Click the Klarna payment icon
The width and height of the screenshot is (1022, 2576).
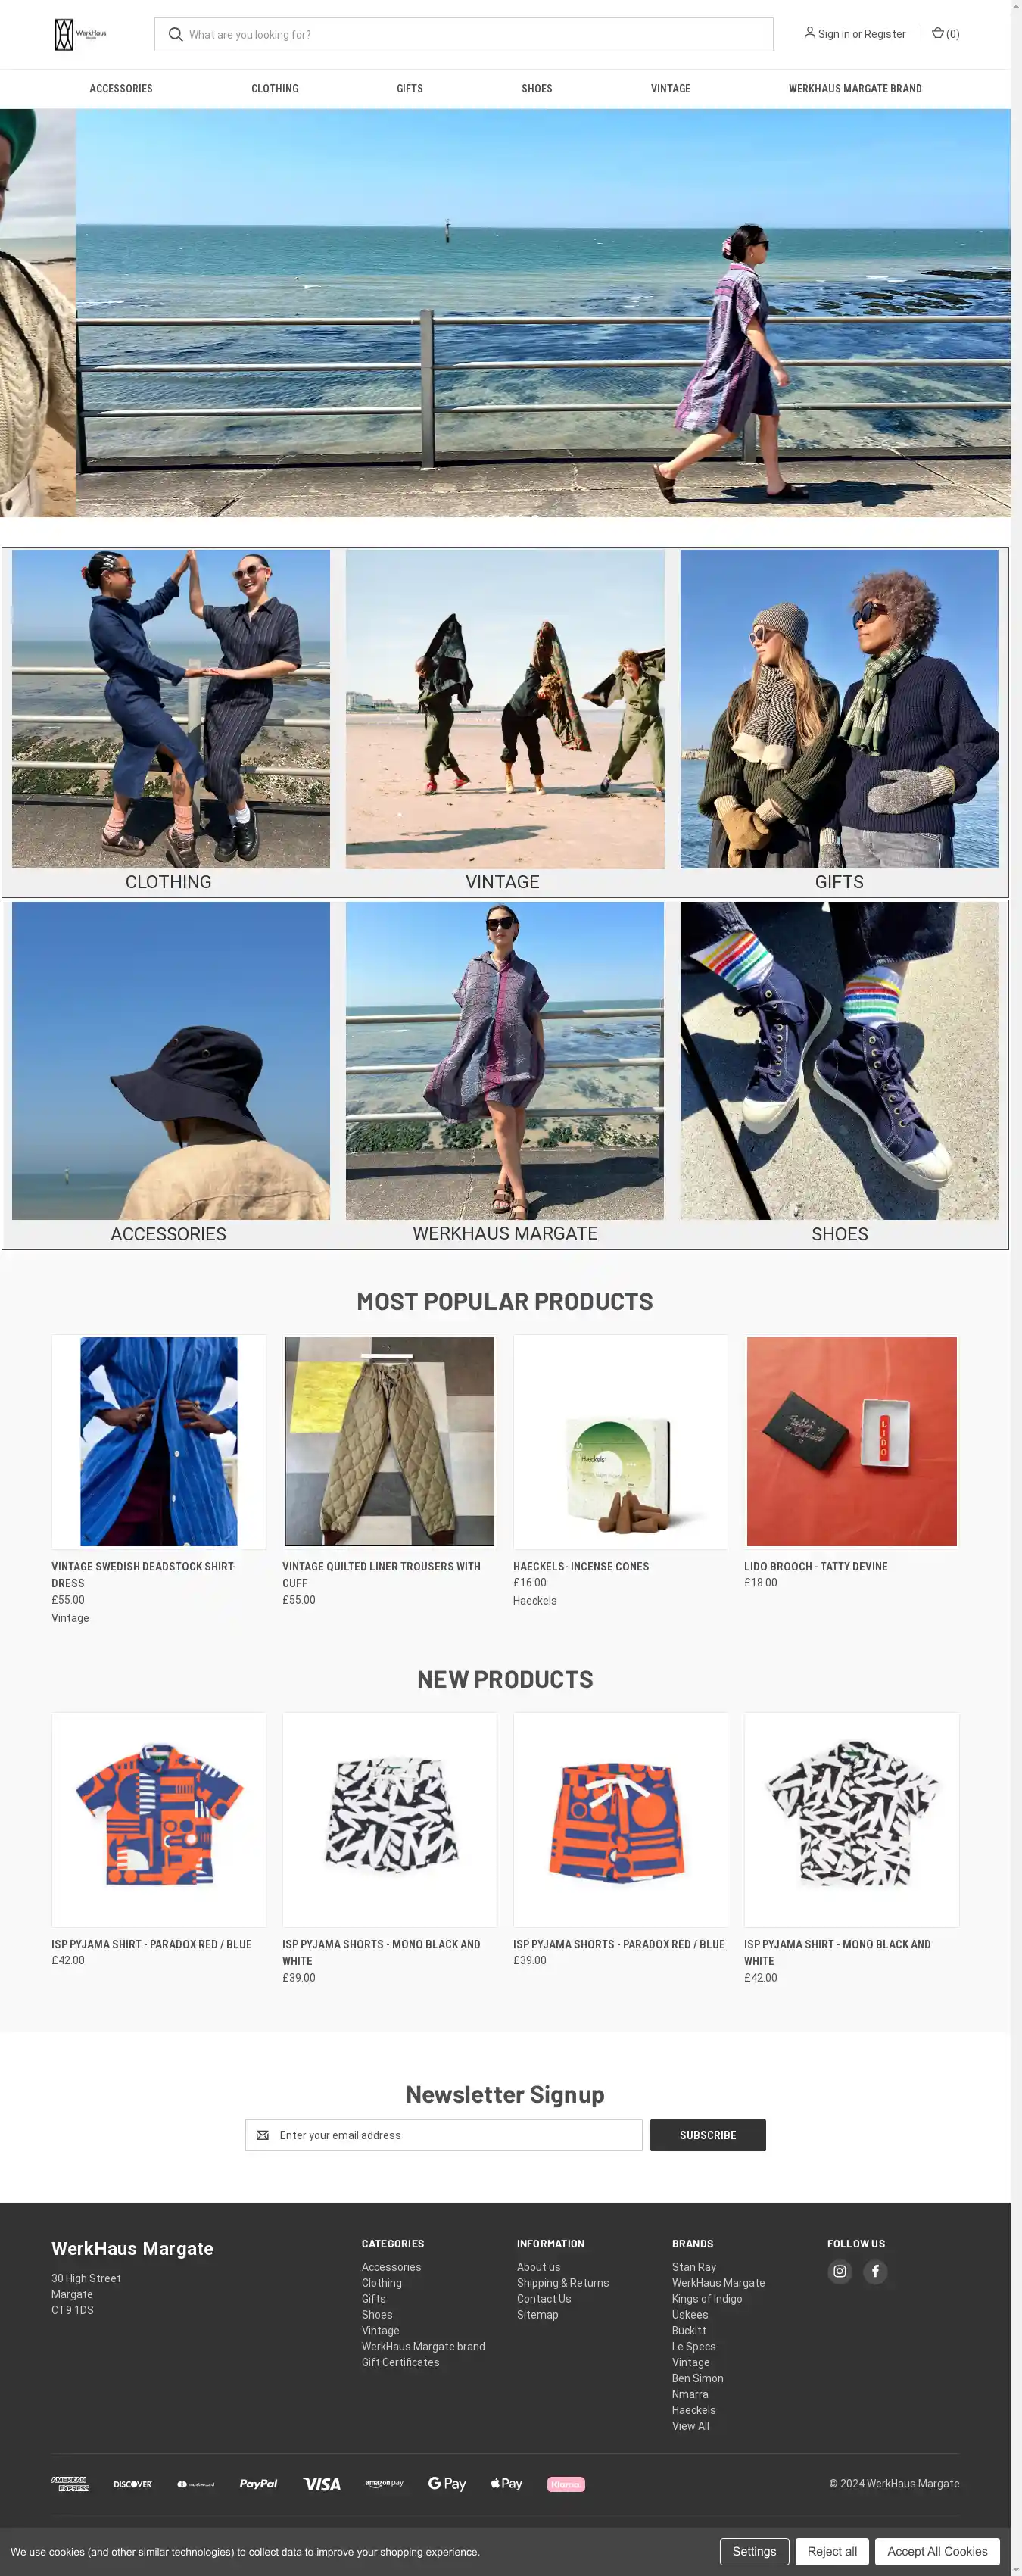pos(566,2484)
